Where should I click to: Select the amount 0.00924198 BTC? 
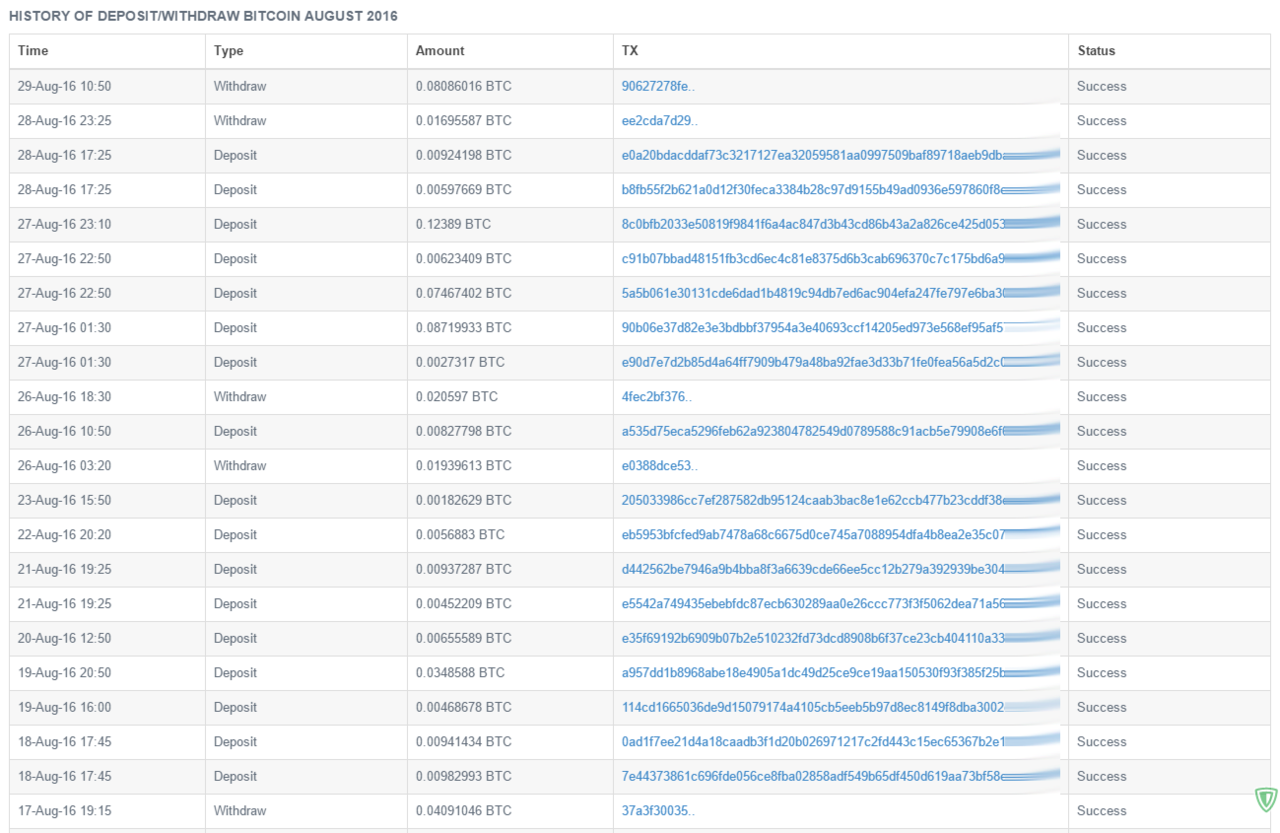[x=463, y=155]
